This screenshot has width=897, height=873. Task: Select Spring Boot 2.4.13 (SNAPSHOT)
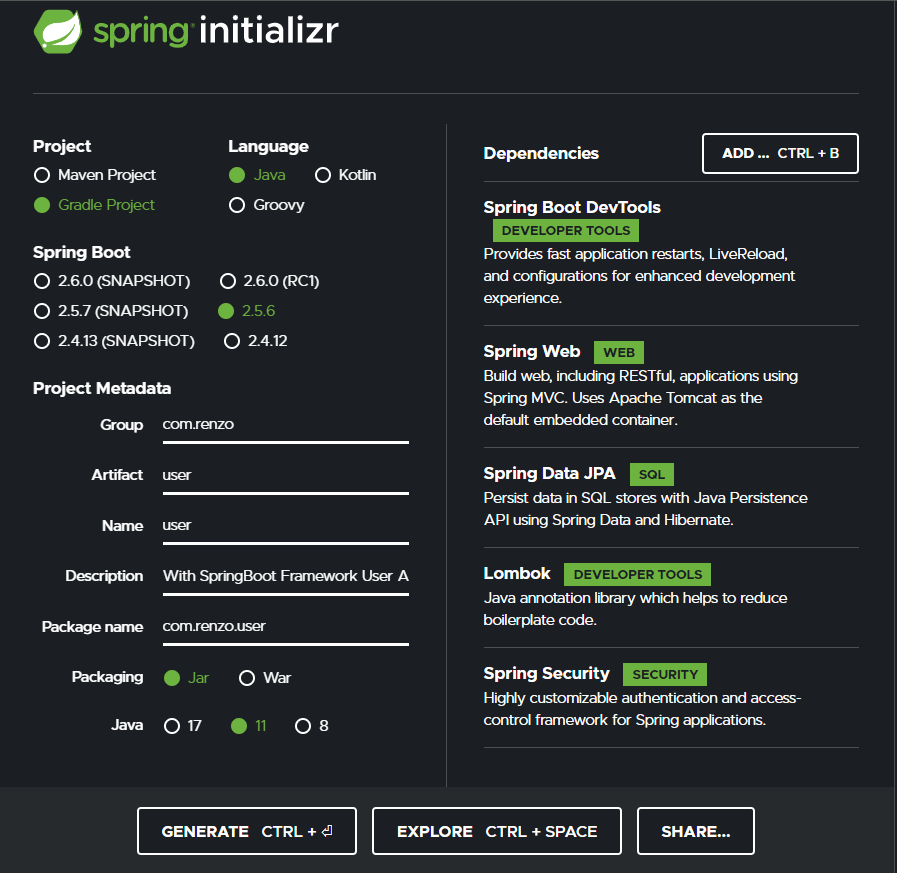coord(42,341)
